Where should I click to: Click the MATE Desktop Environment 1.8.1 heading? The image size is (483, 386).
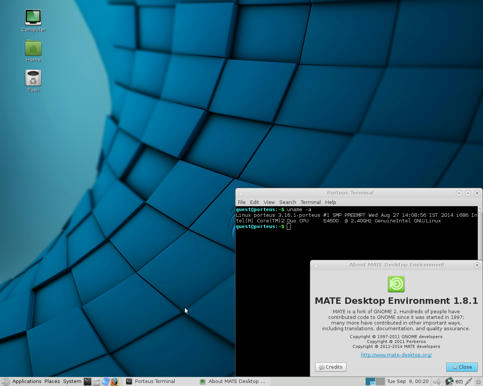click(396, 301)
